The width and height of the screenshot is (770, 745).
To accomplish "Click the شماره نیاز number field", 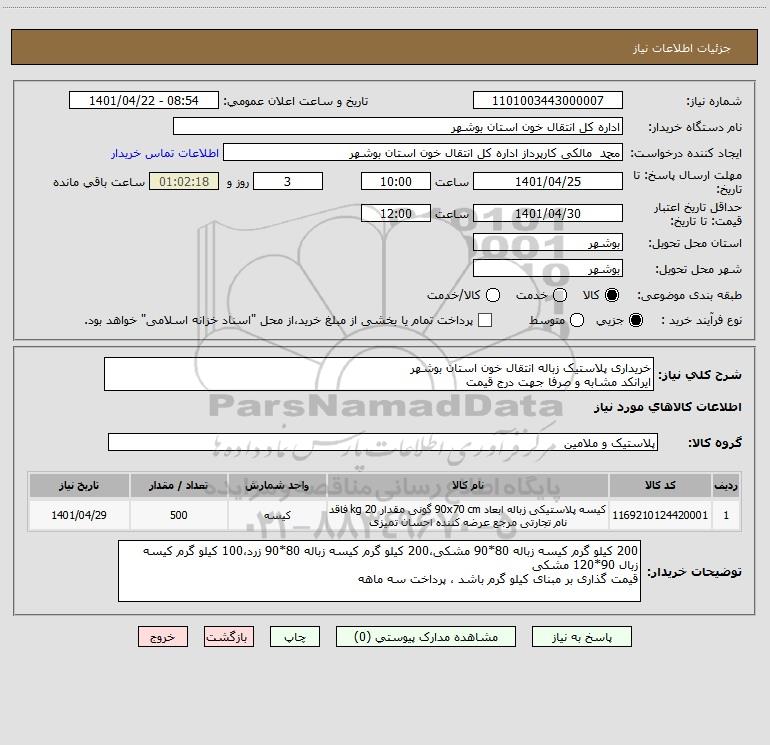I will [x=548, y=100].
